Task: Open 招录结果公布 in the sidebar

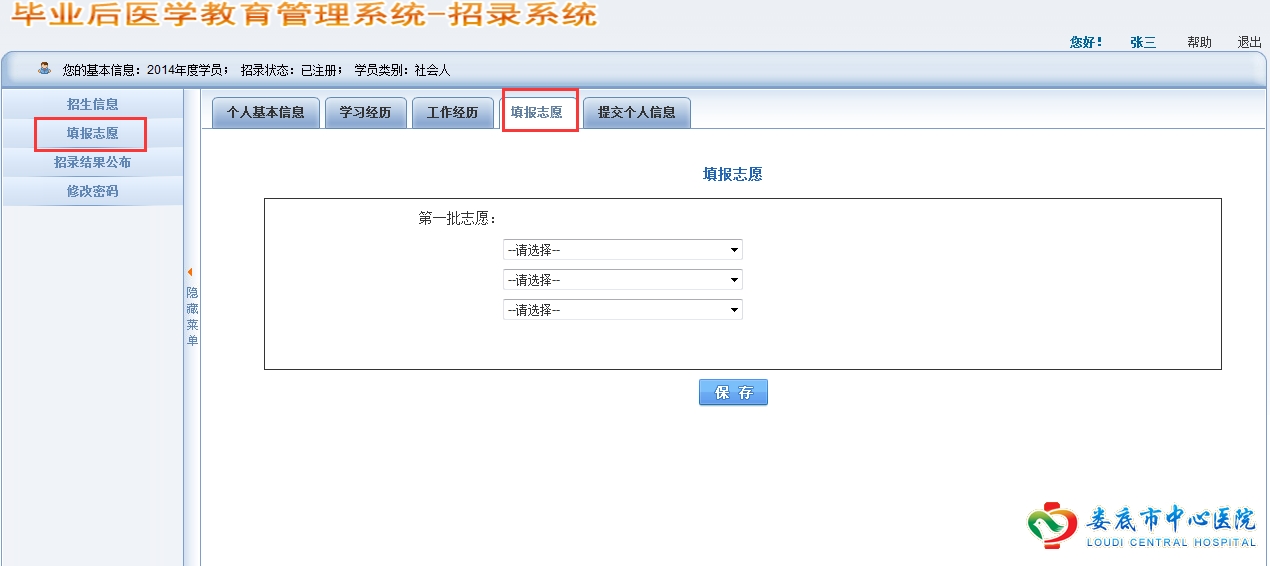Action: point(92,162)
